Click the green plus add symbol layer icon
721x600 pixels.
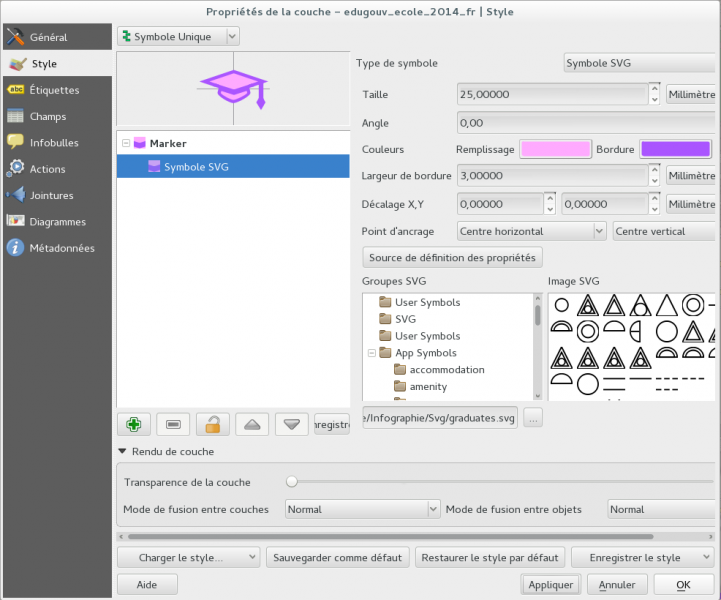click(x=134, y=424)
